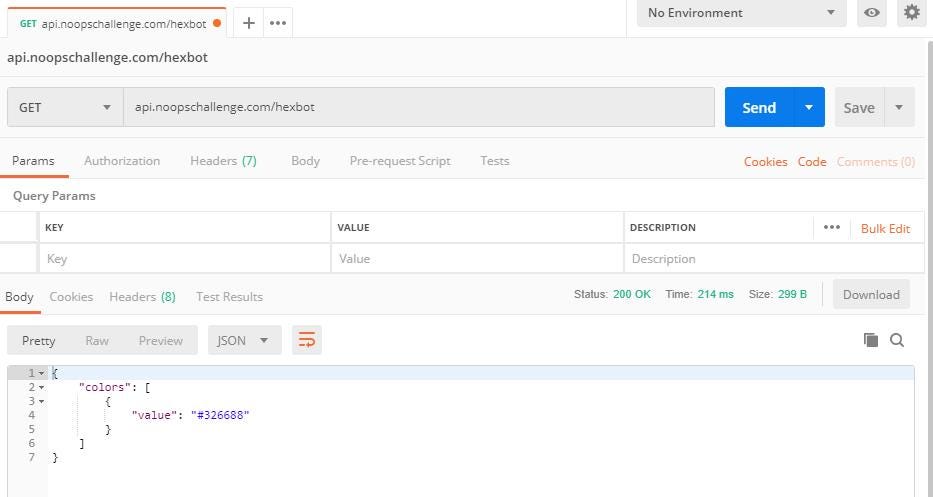The image size is (933, 497).
Task: Open column options three-dot icon in params
Action: [x=831, y=228]
